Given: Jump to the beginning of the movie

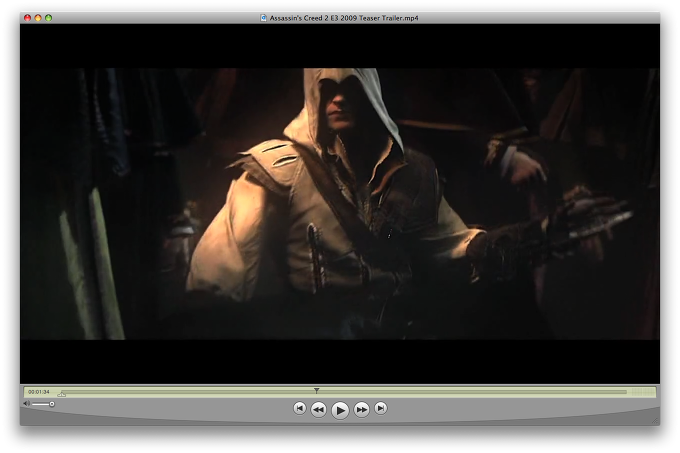Looking at the screenshot, I should (300, 408).
